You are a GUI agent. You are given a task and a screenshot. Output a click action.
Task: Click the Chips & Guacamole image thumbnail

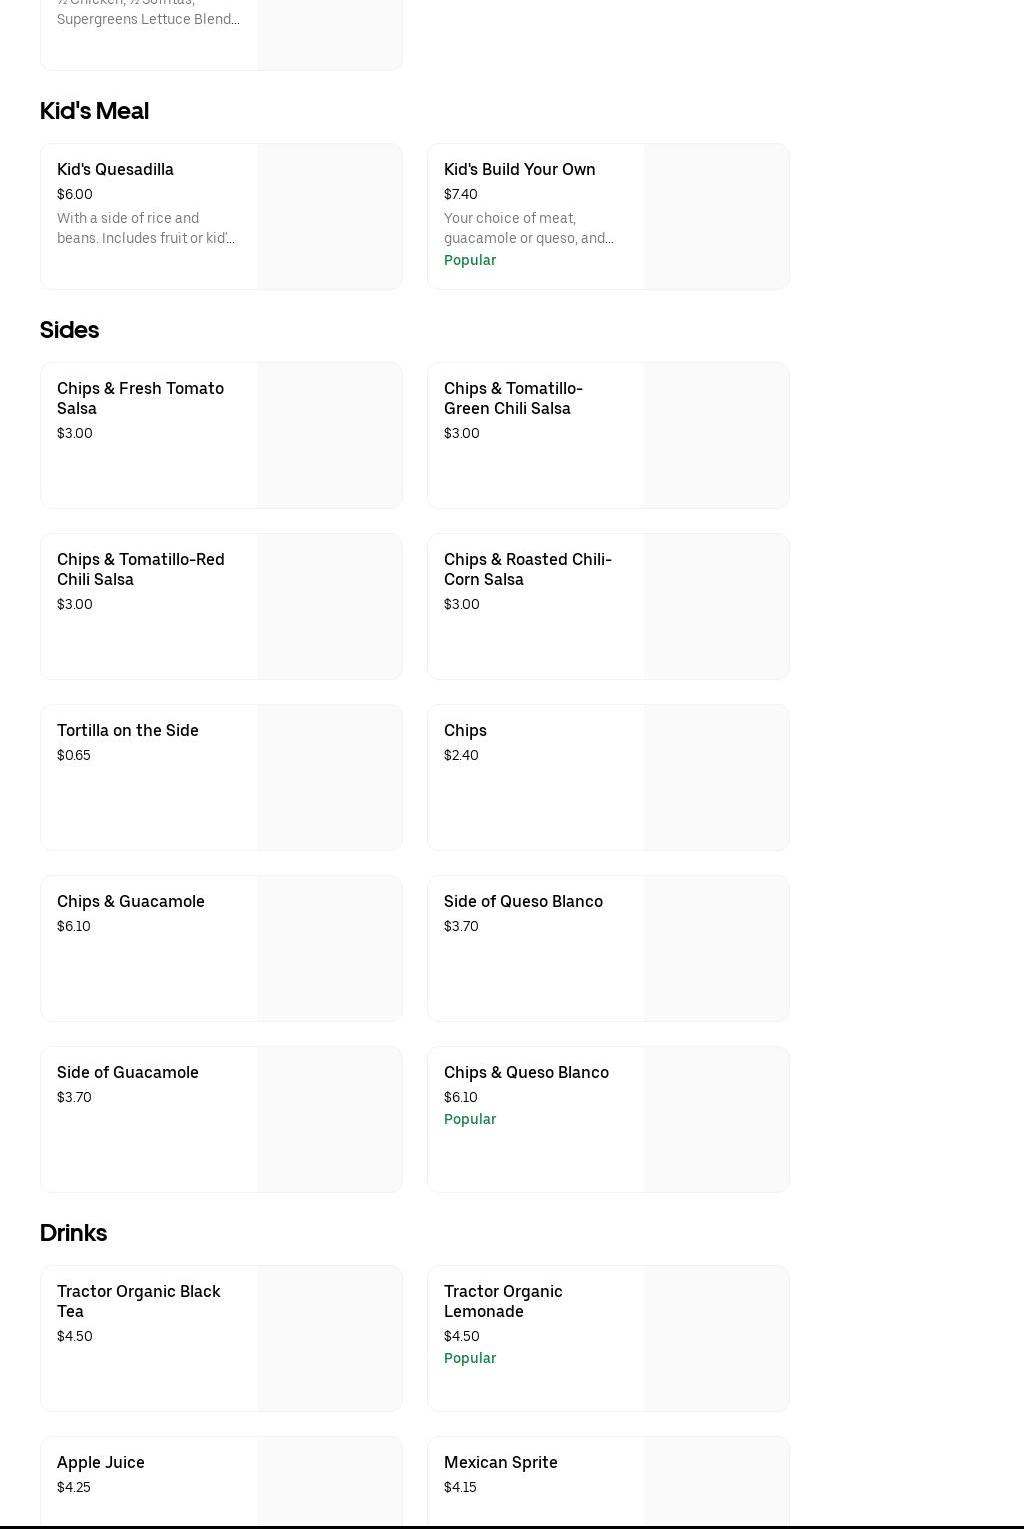pyautogui.click(x=329, y=949)
